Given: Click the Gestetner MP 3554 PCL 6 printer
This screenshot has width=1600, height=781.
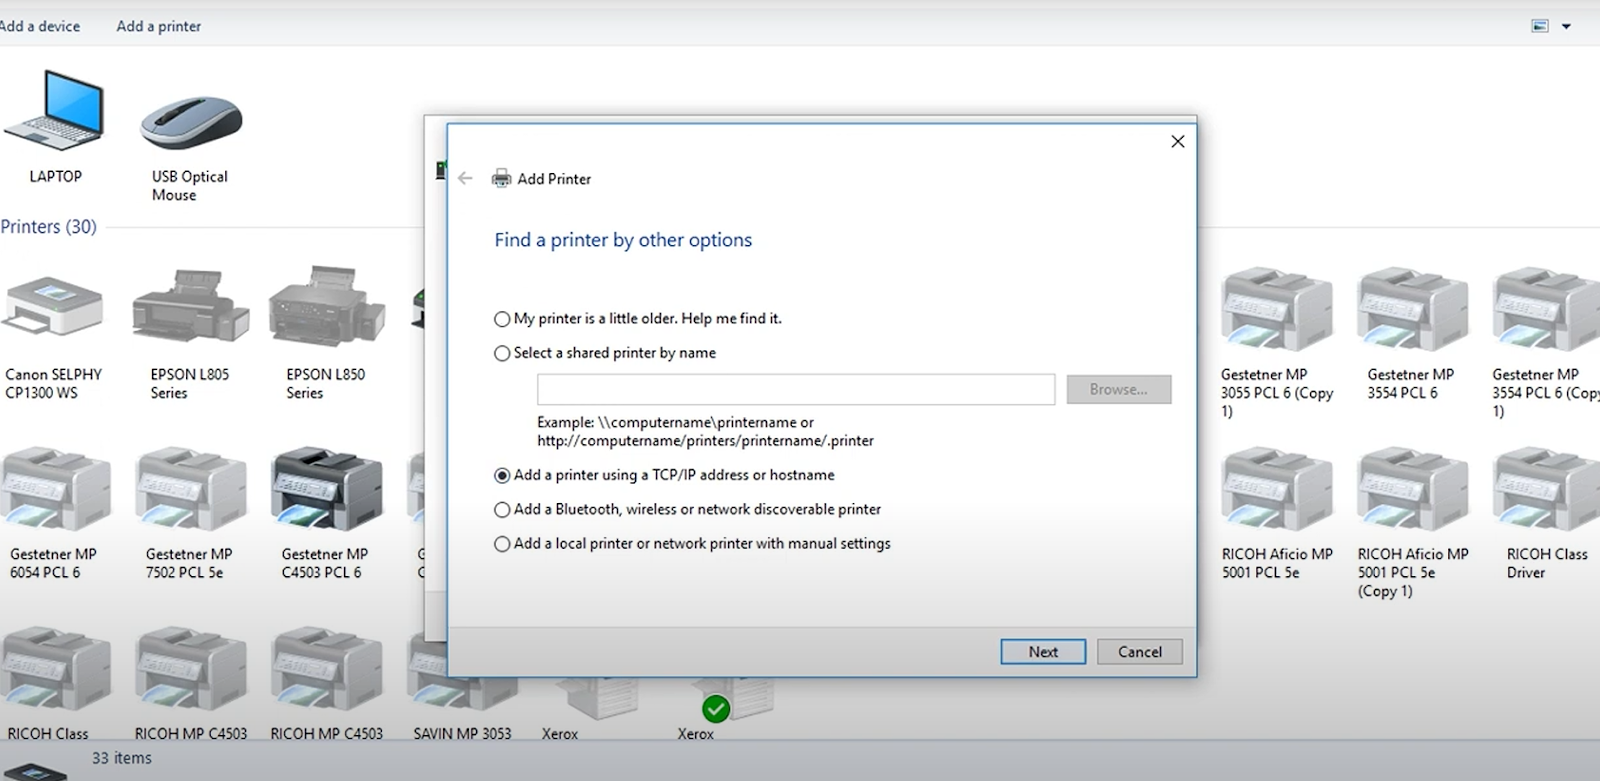Looking at the screenshot, I should point(1411,310).
